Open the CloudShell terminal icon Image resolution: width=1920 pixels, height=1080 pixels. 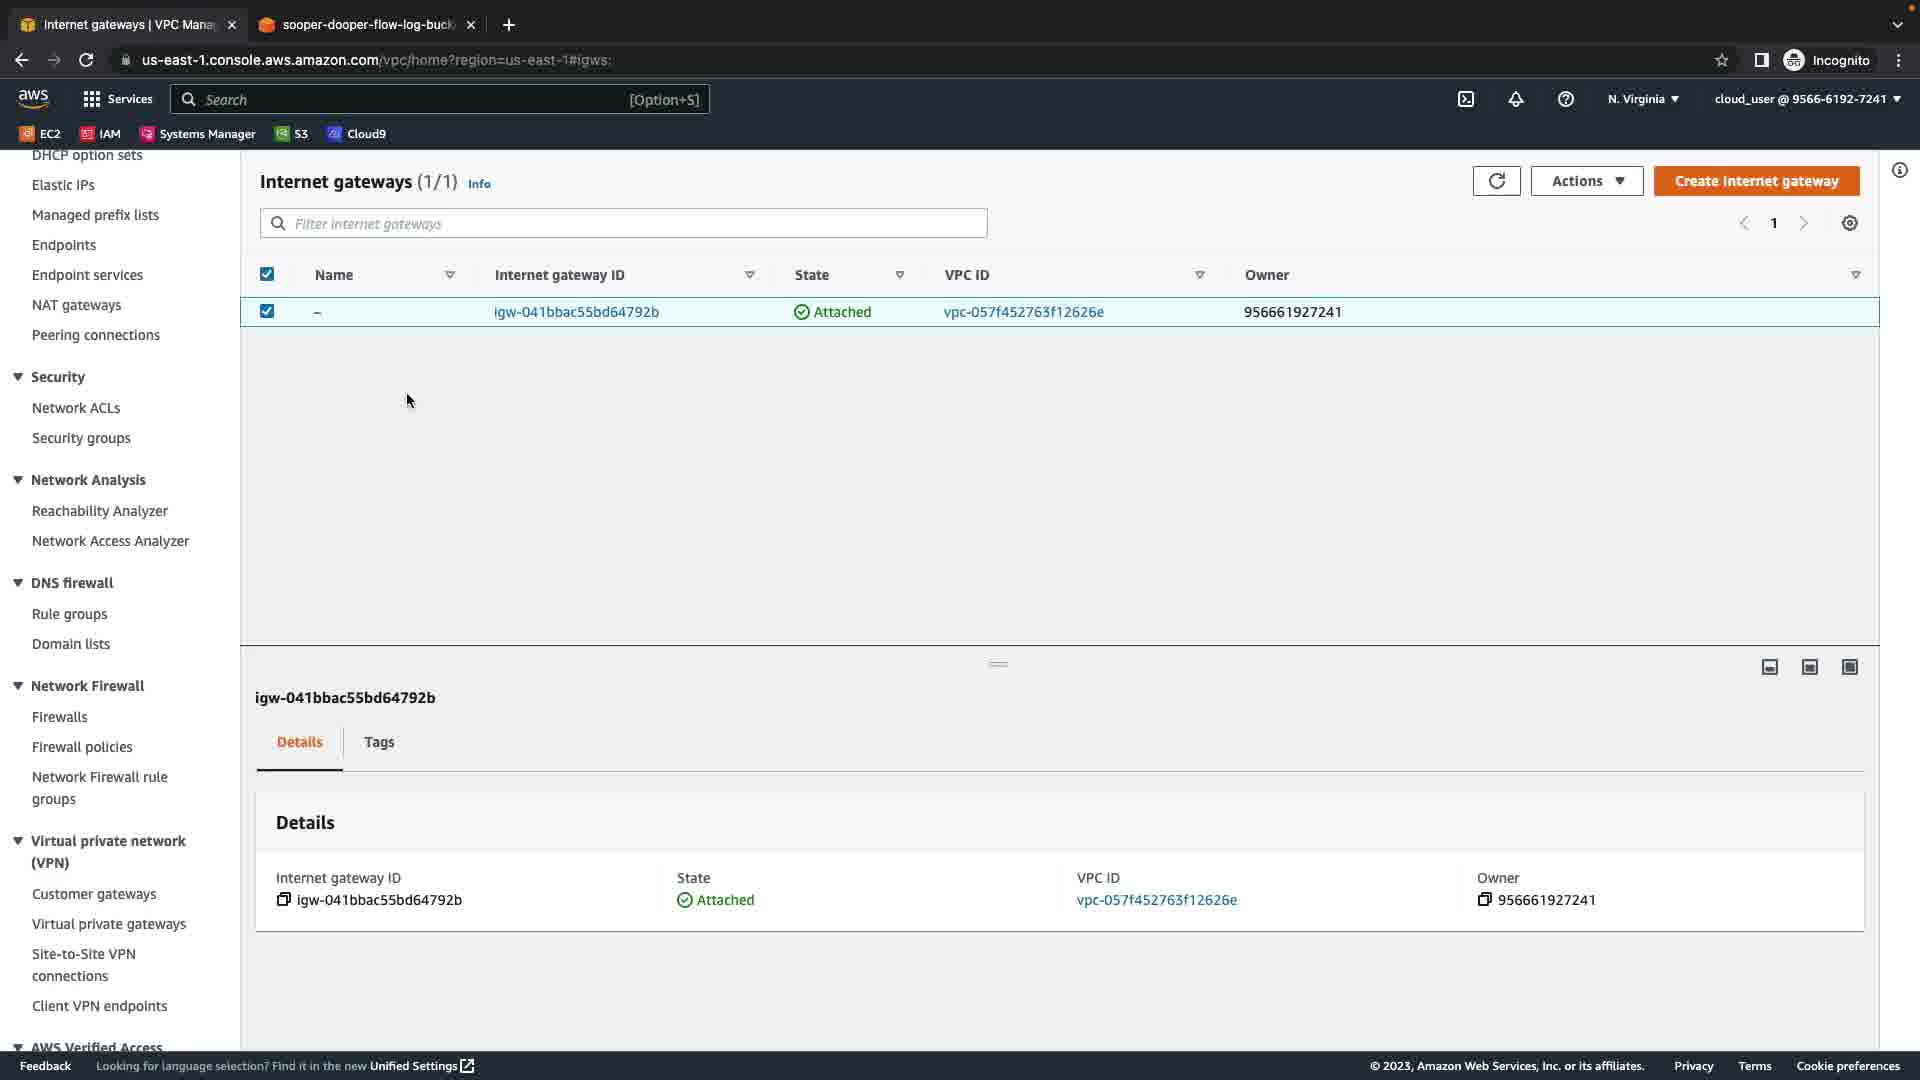point(1466,99)
